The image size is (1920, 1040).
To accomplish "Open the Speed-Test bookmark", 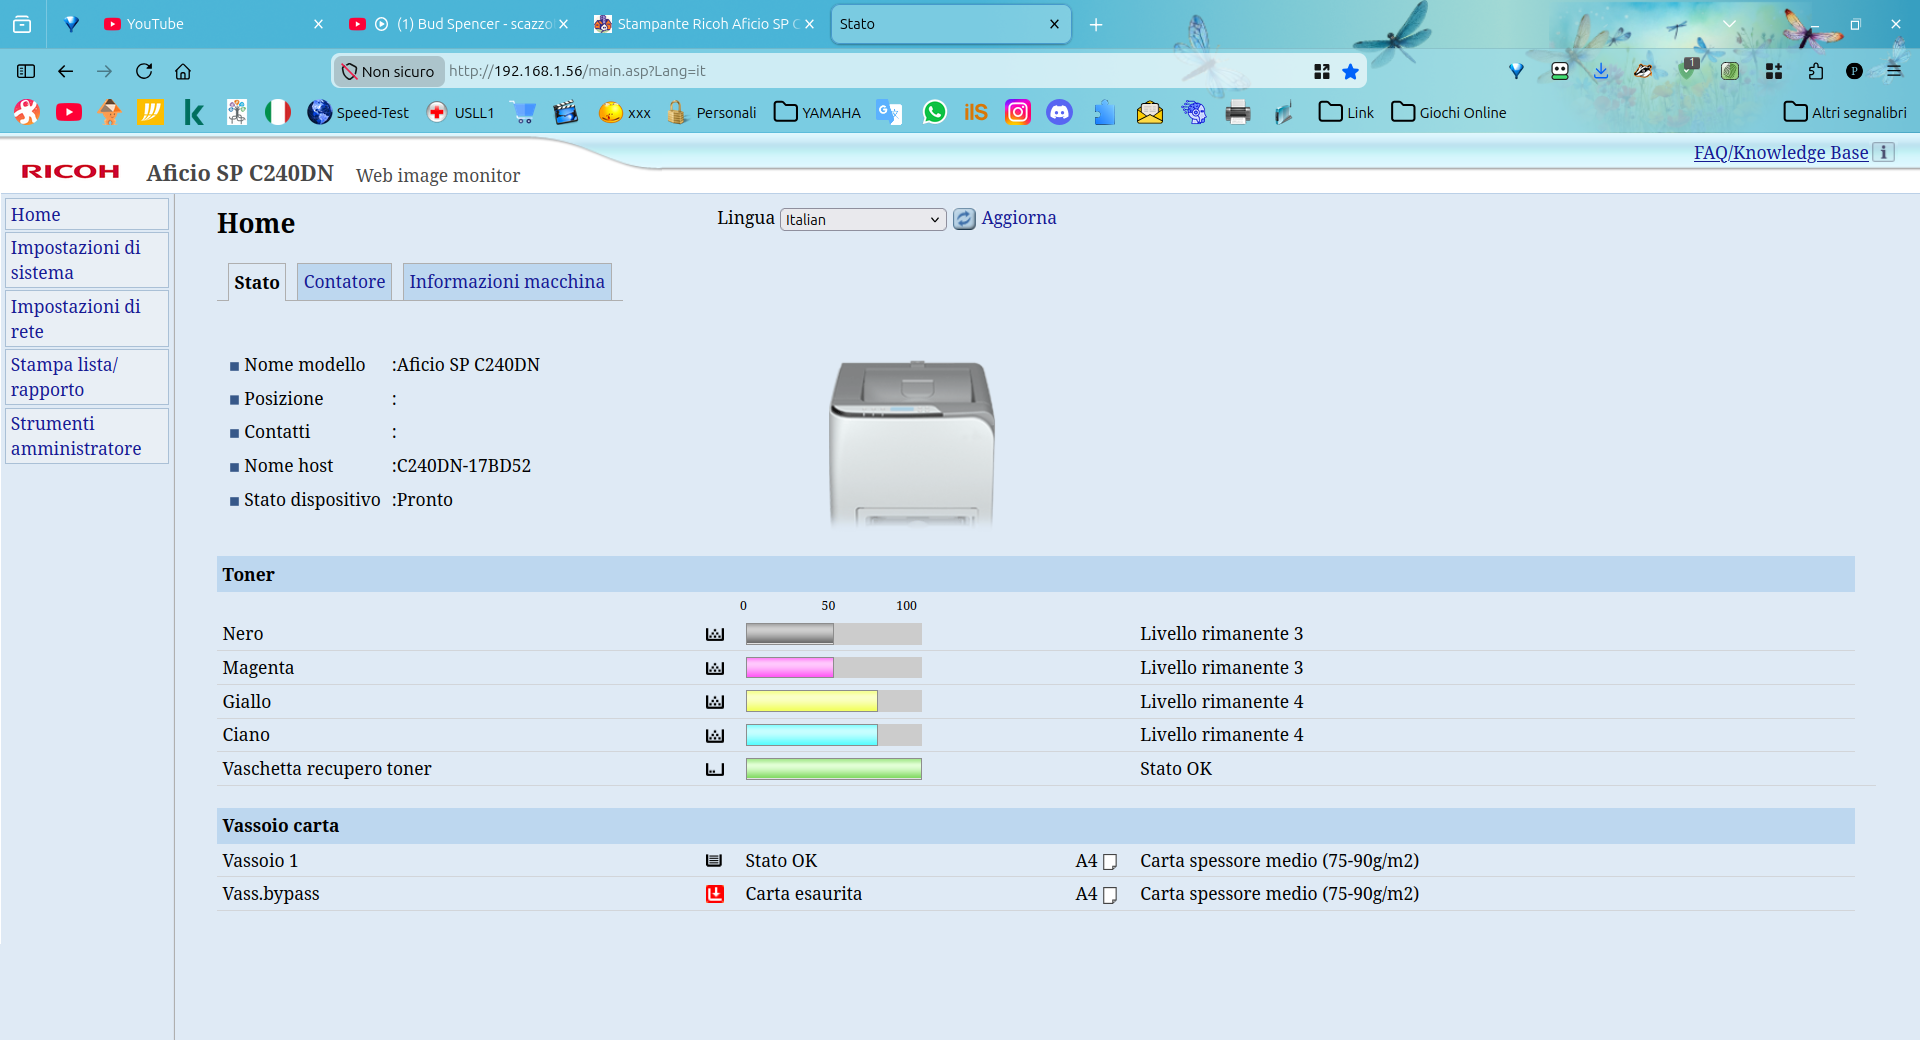I will (x=358, y=112).
